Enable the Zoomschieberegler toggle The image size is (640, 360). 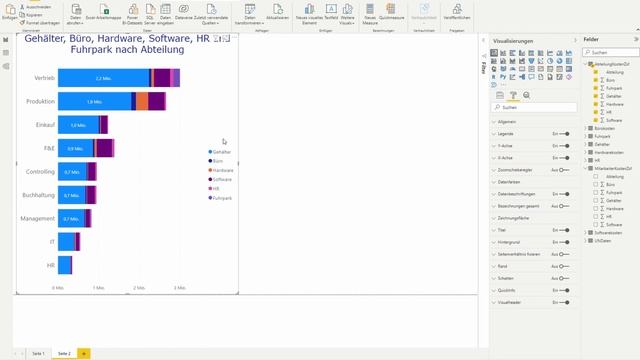(x=564, y=170)
